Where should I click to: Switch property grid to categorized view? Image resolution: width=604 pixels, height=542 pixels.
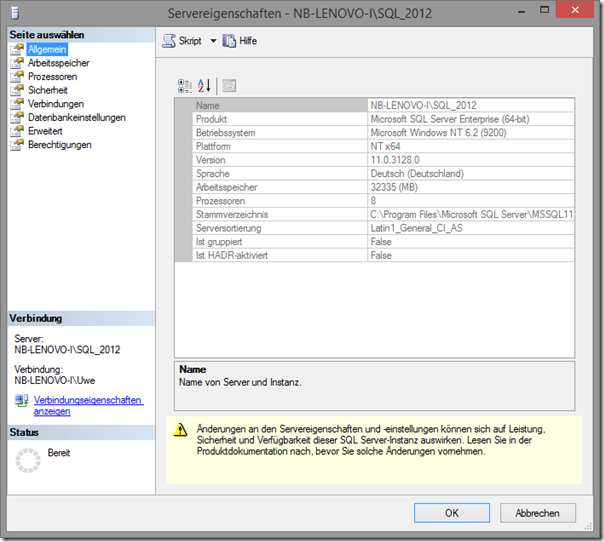pos(185,86)
